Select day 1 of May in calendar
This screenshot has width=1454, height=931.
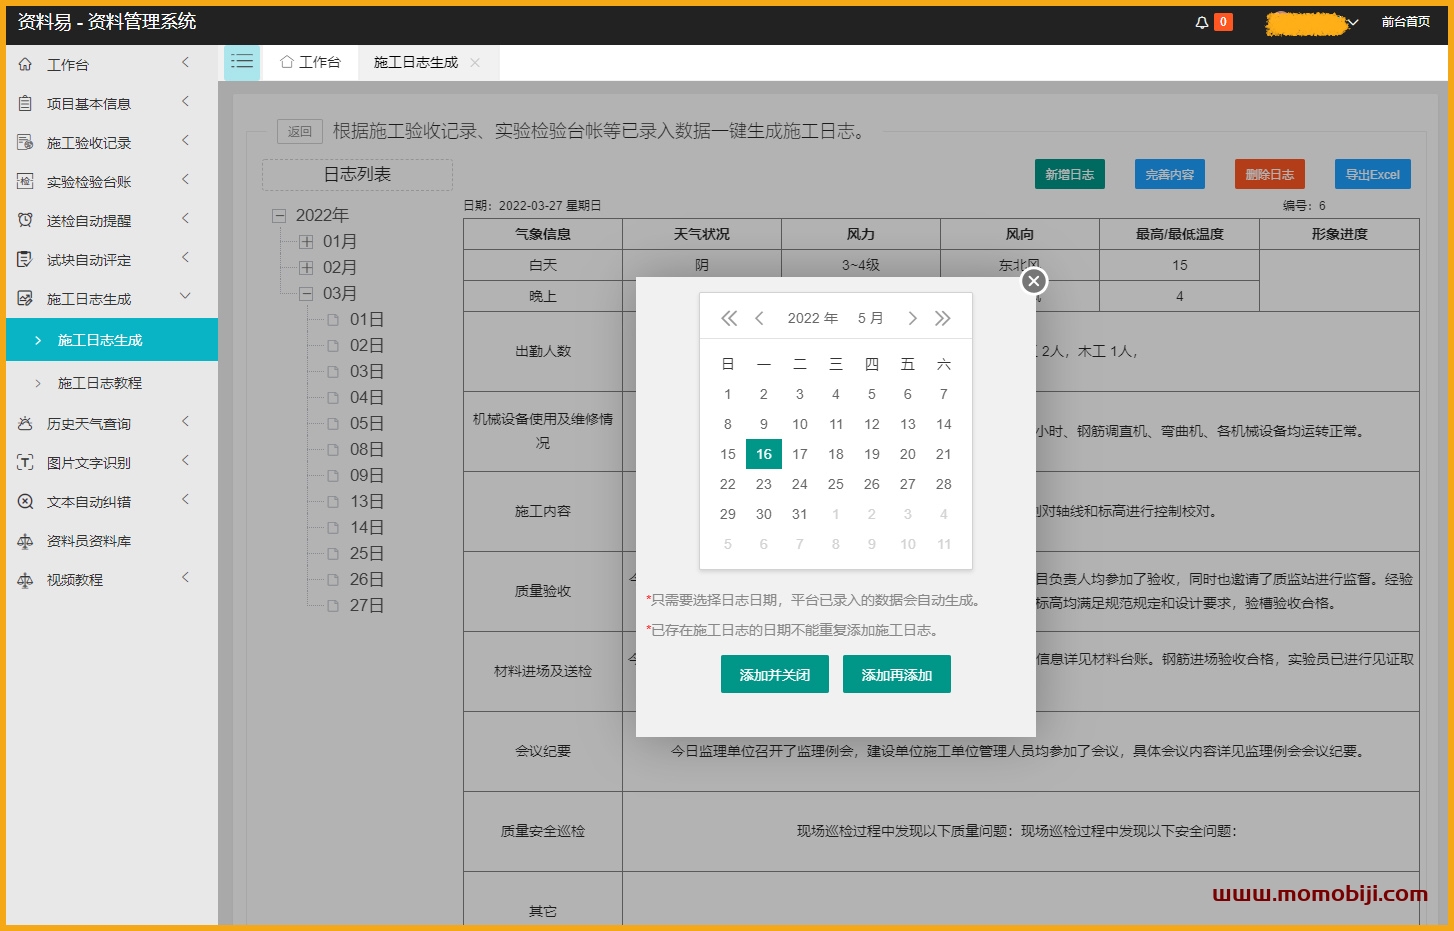point(728,394)
